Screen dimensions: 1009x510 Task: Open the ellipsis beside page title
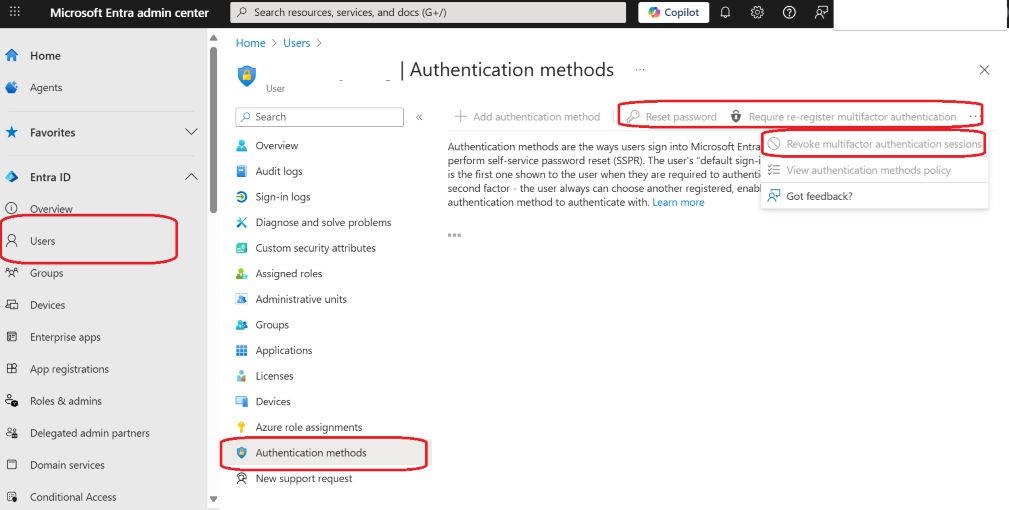point(640,69)
